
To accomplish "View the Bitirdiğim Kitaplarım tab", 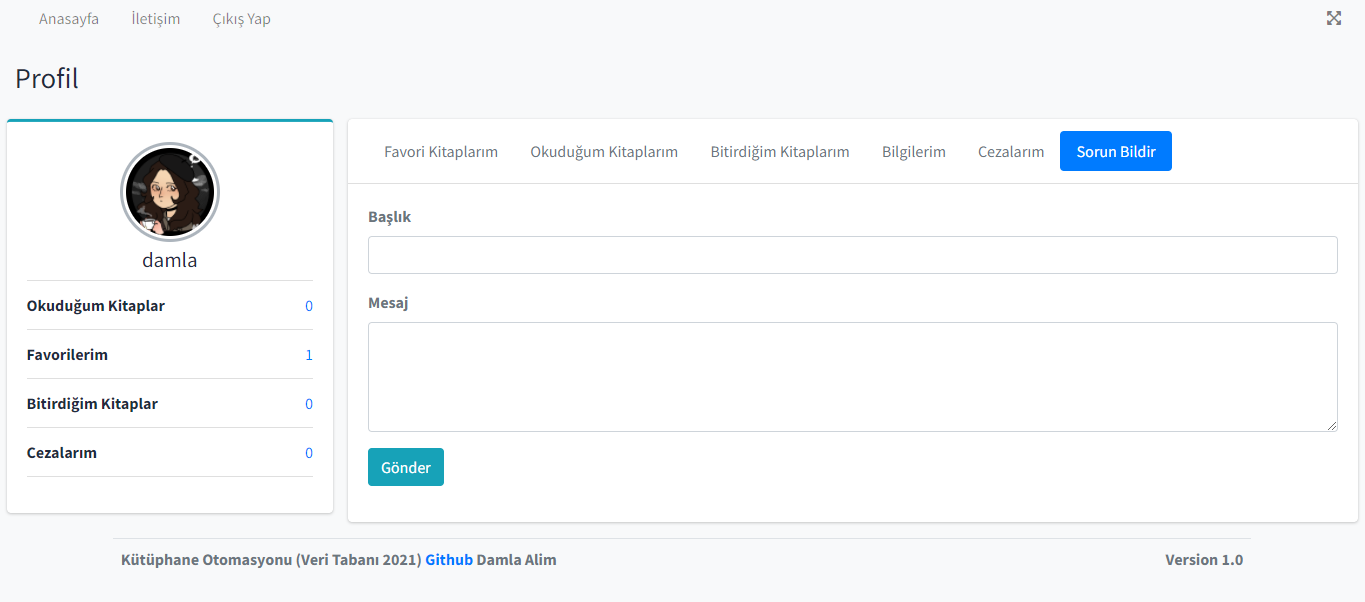I will tap(779, 151).
